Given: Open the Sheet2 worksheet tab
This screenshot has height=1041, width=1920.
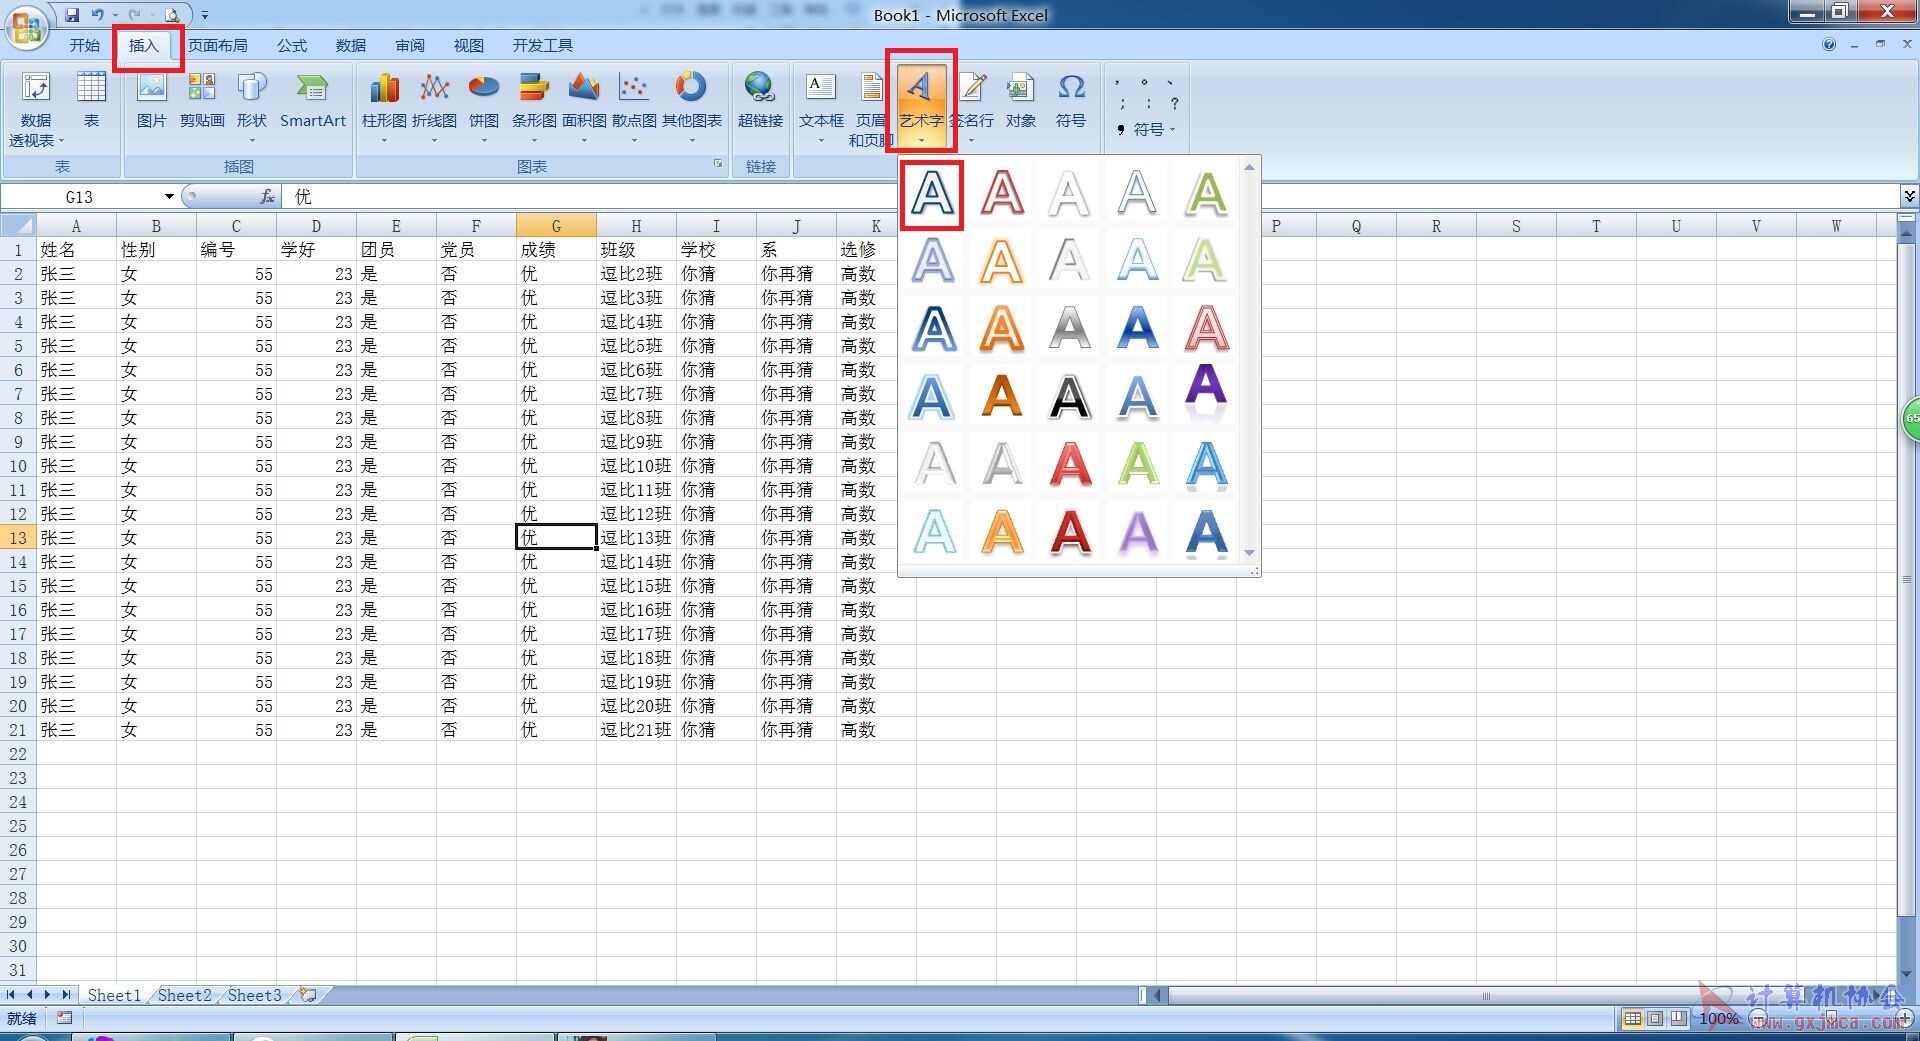Looking at the screenshot, I should (185, 995).
